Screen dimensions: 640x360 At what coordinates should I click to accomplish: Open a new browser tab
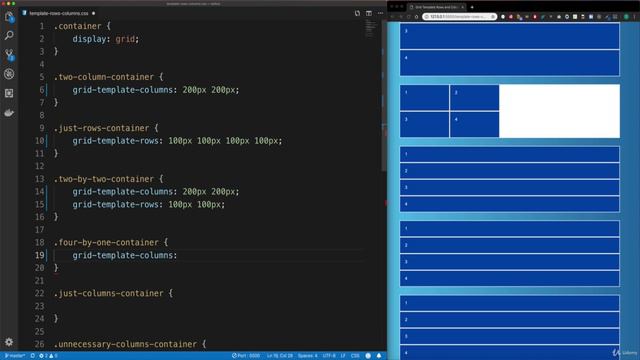tap(472, 7)
